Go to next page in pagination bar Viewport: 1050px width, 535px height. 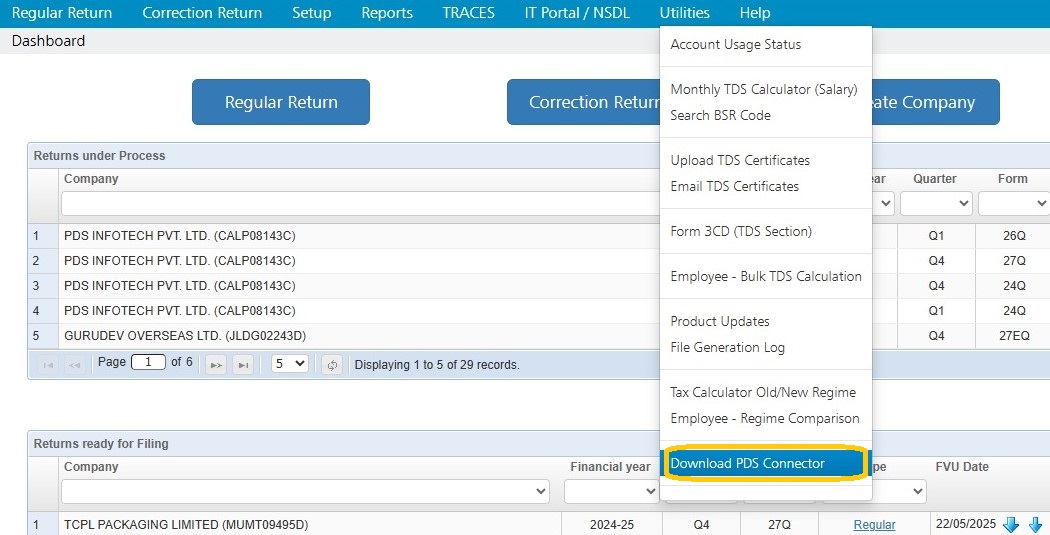216,365
